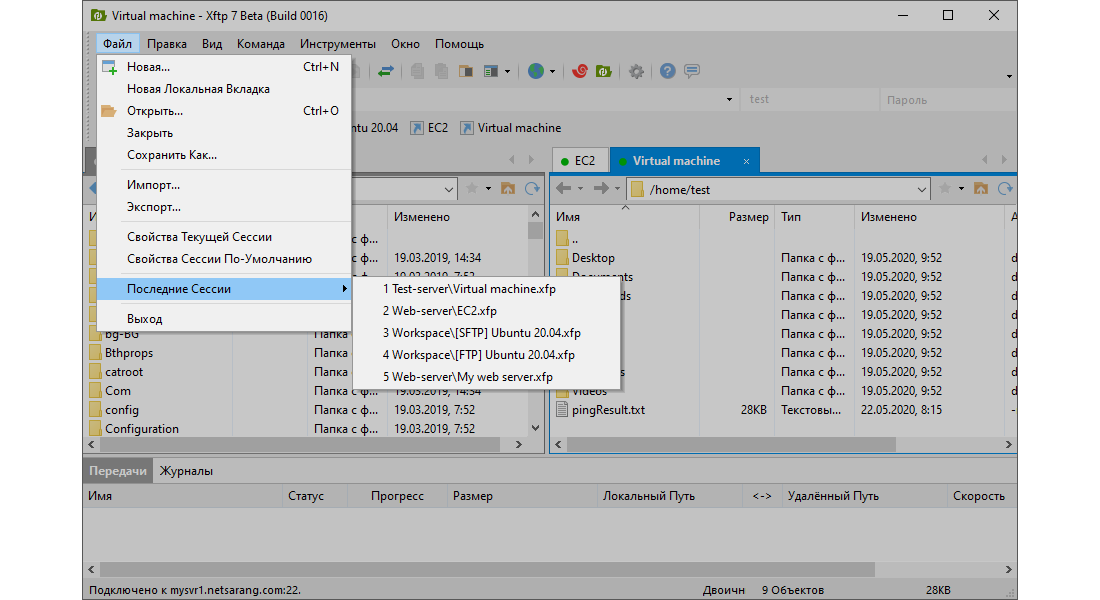The width and height of the screenshot is (1100, 600).
Task: Go back in the remote pane
Action: [x=563, y=188]
